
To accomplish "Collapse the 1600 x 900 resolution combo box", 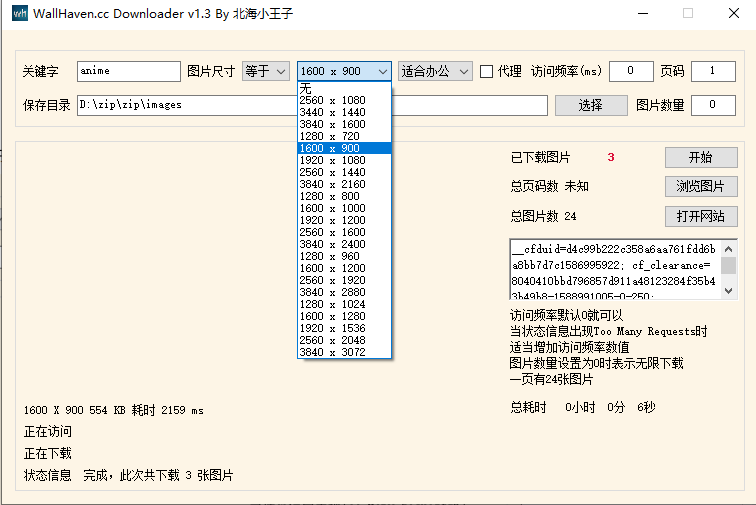I will 344,71.
